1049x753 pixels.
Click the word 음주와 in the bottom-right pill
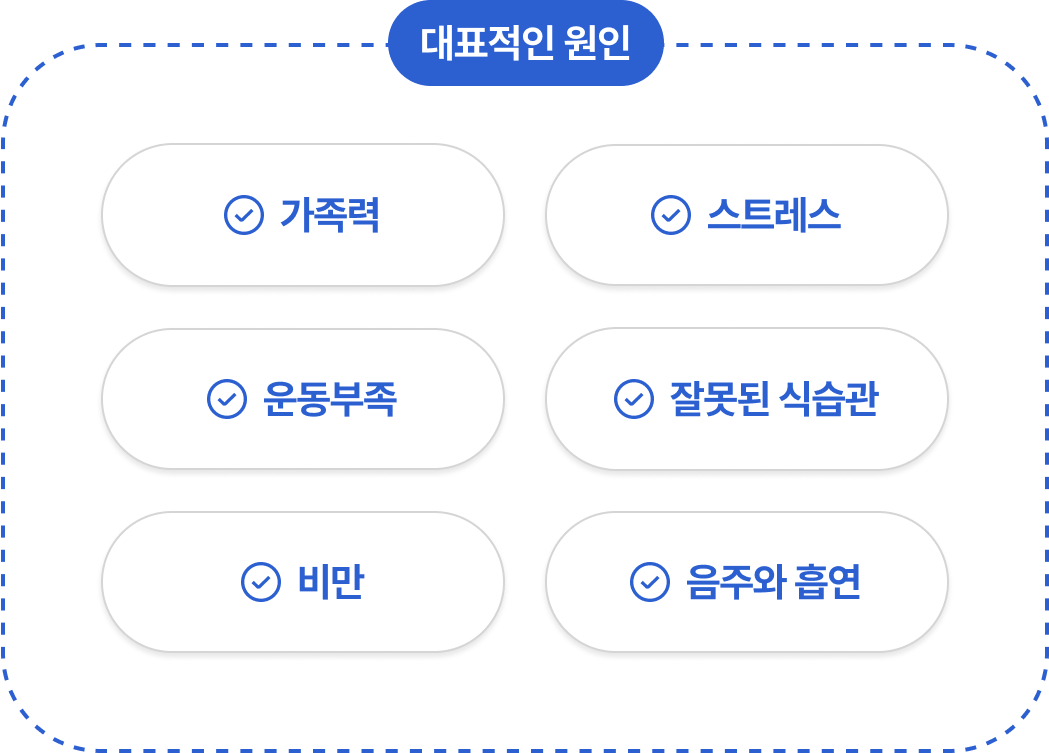[x=736, y=582]
